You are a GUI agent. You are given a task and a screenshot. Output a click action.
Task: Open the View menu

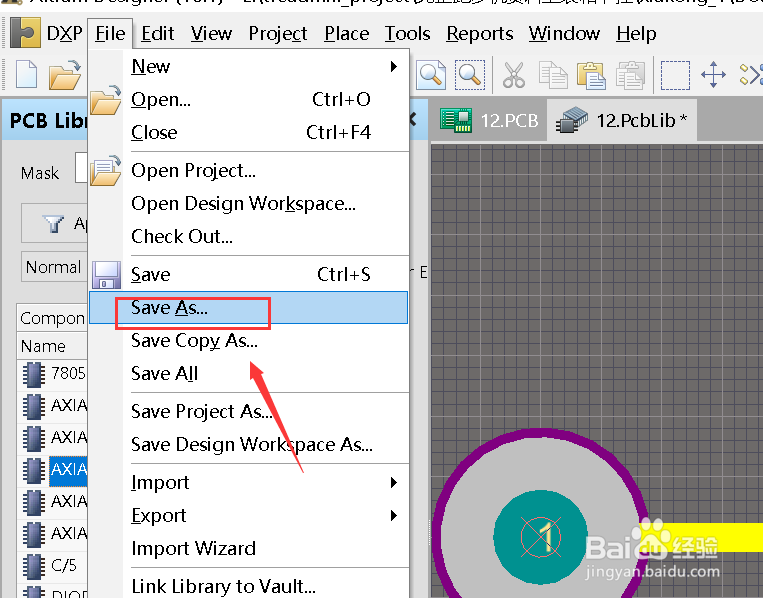point(211,34)
